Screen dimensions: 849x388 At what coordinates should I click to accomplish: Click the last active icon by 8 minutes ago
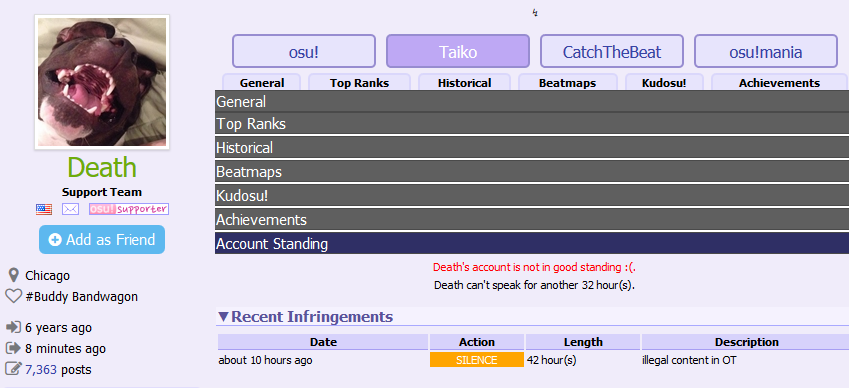(13, 348)
